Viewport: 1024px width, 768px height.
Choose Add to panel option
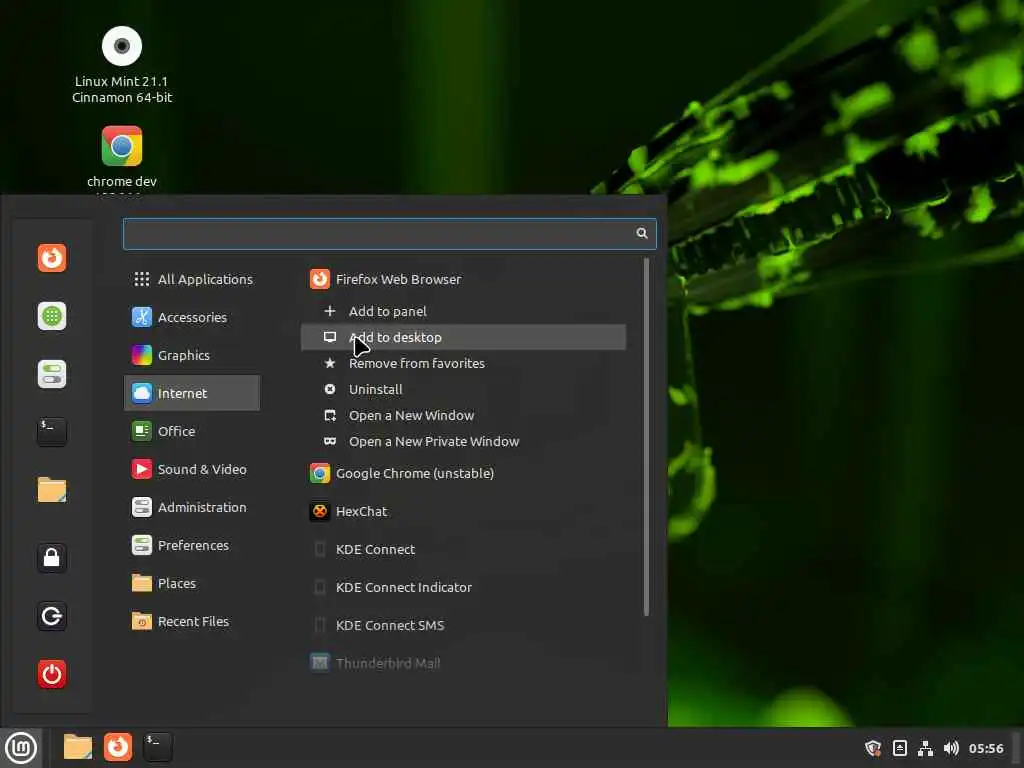tap(463, 312)
